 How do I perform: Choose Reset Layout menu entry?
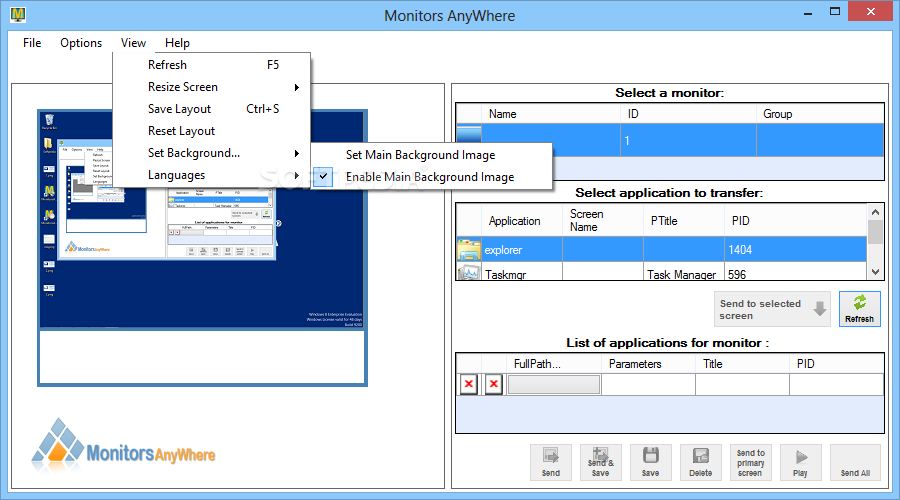point(212,131)
